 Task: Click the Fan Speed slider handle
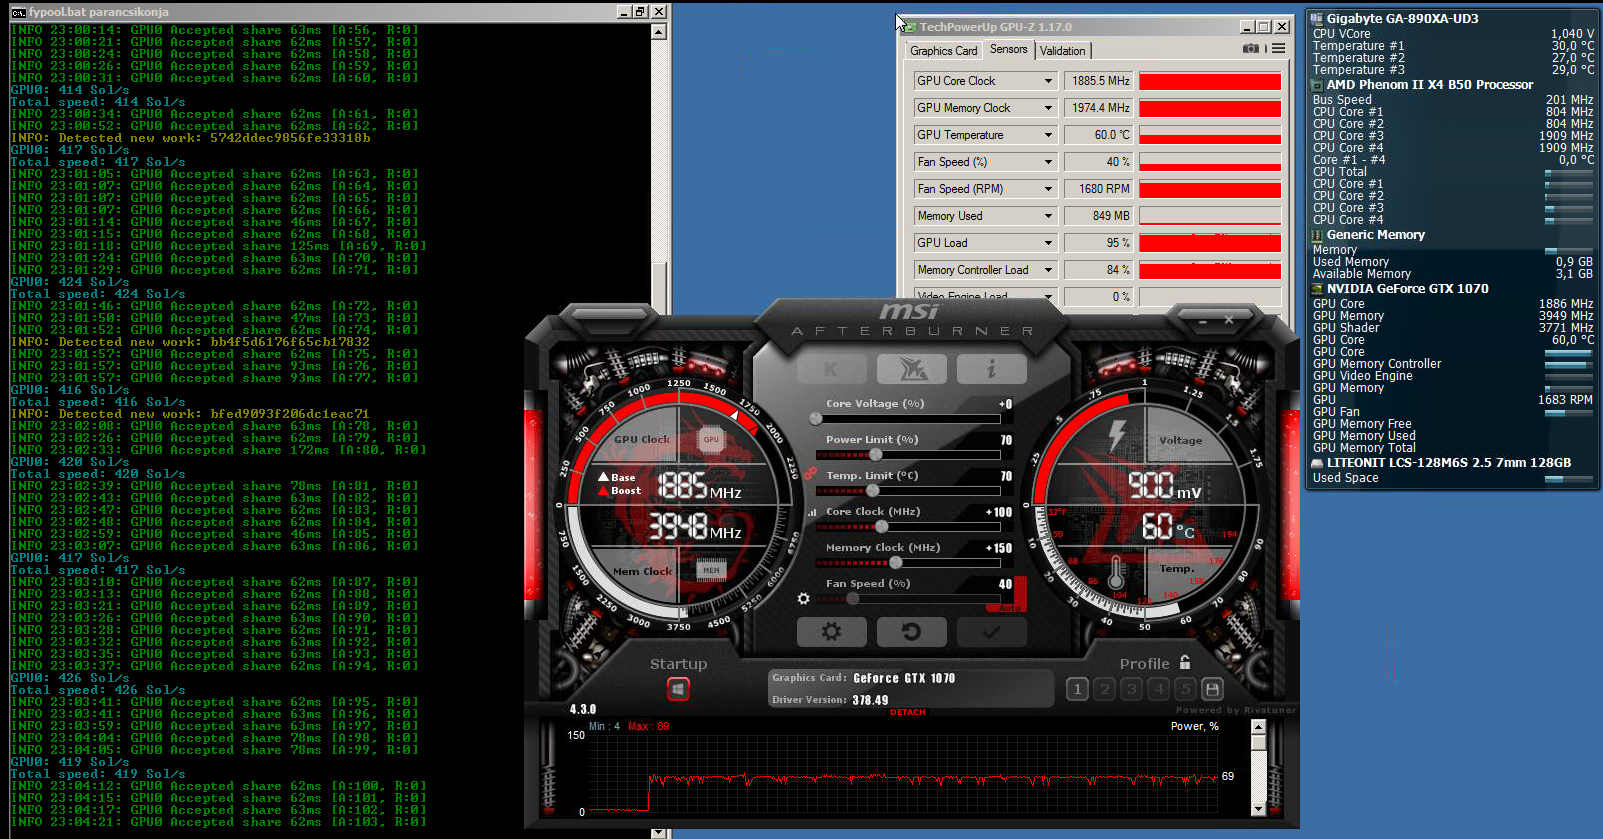click(853, 599)
